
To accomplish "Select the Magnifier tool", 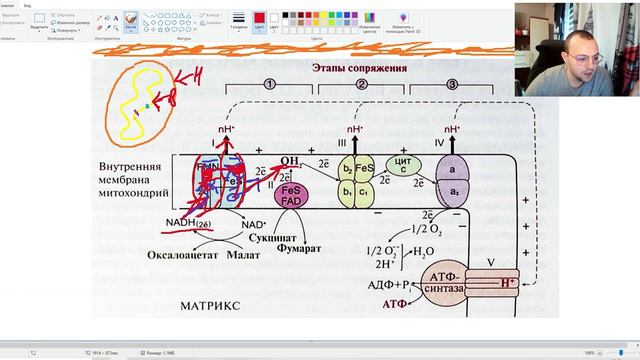I will tap(116, 28).
